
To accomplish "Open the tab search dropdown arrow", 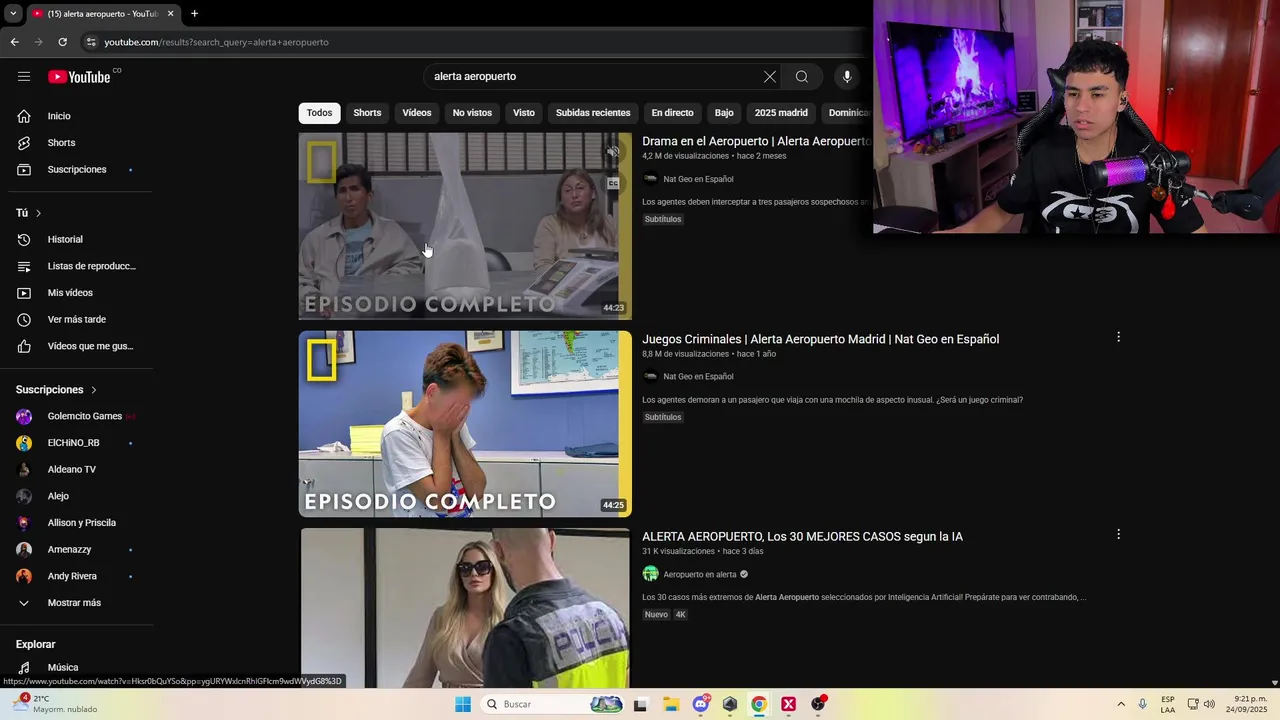I will (13, 14).
